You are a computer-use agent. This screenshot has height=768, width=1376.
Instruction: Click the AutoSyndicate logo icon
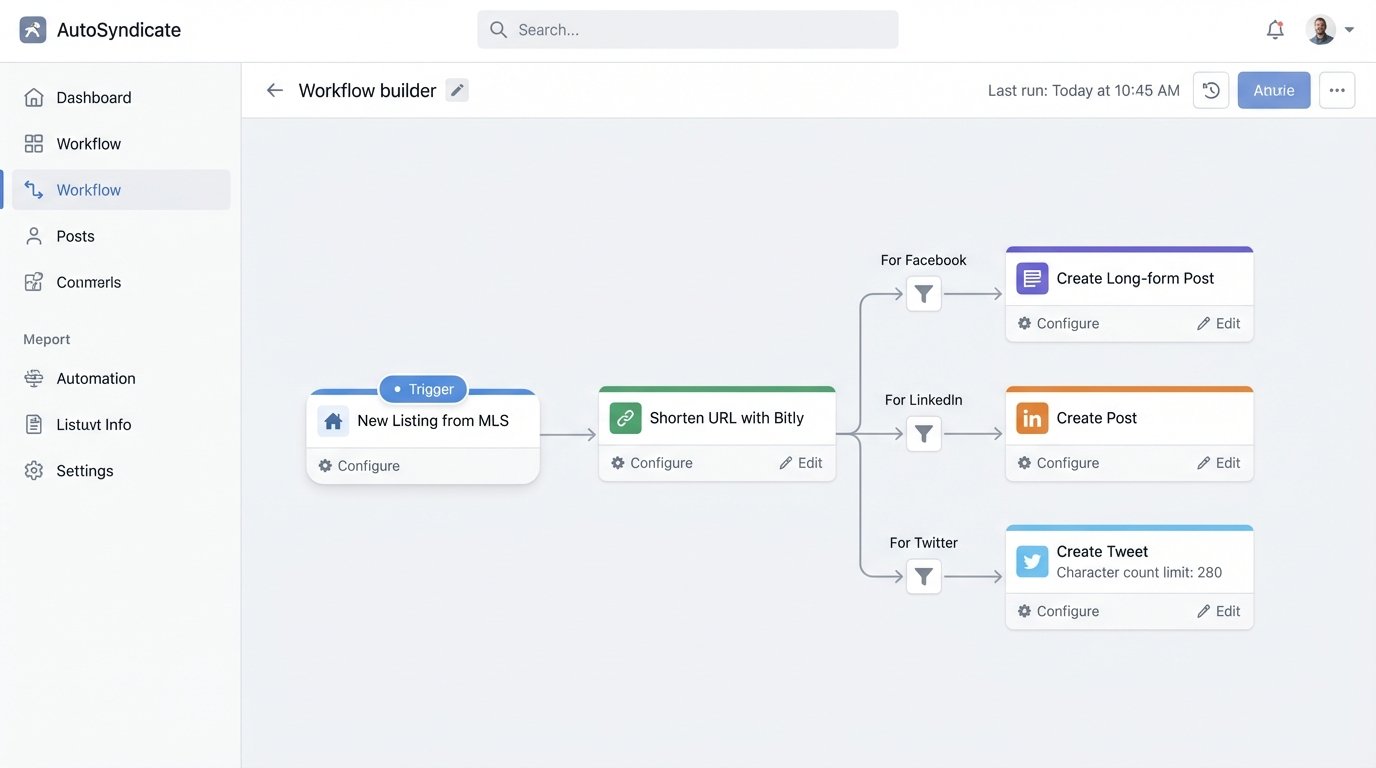coord(32,27)
